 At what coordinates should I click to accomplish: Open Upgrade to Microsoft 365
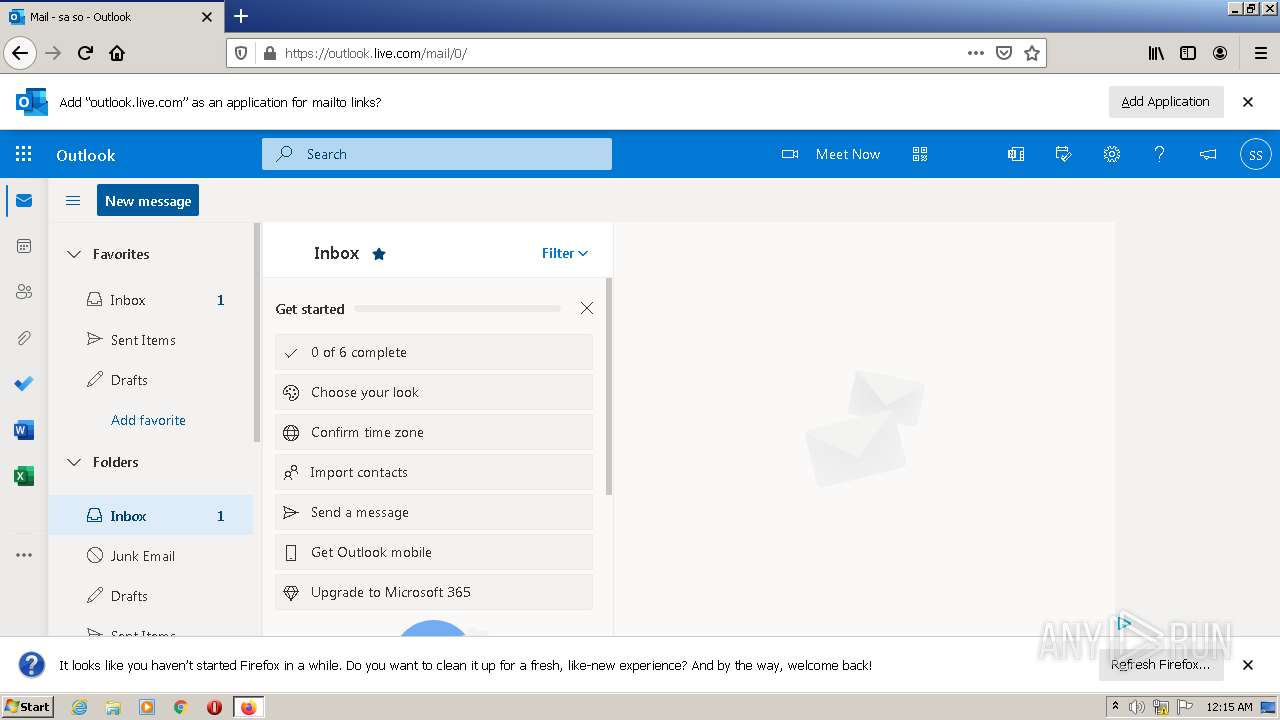(x=434, y=592)
